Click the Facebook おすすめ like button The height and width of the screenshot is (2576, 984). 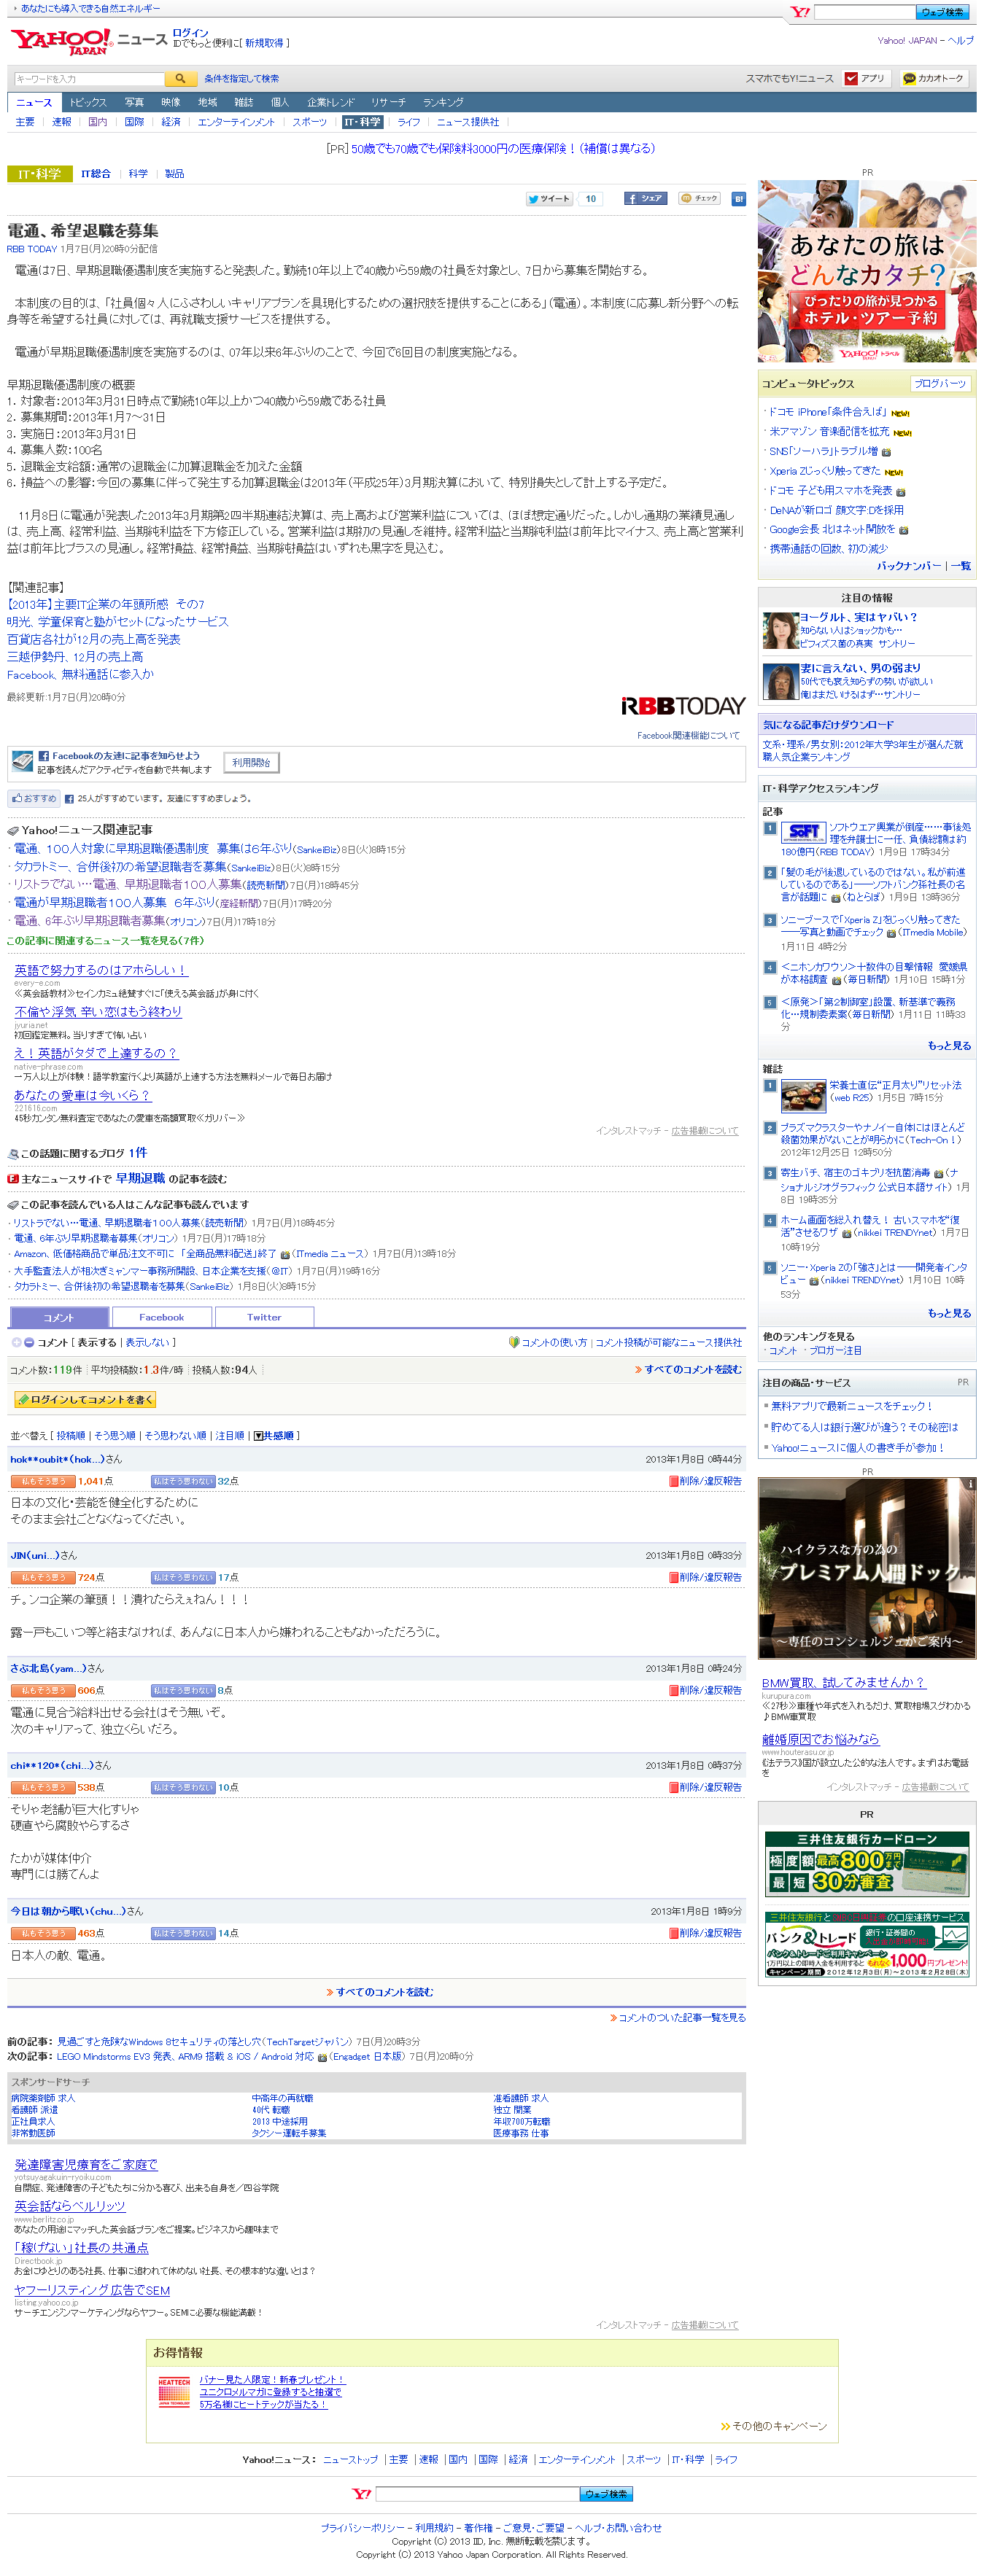[34, 798]
